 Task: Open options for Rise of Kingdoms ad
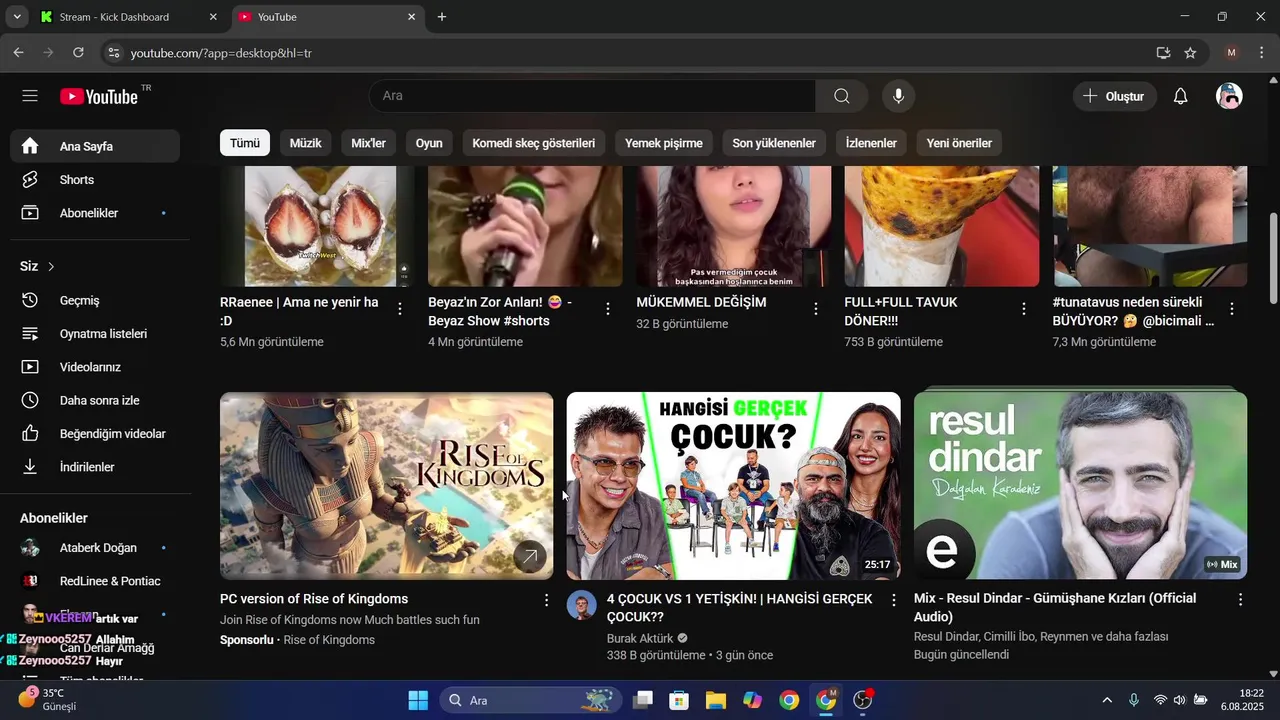pyautogui.click(x=546, y=600)
